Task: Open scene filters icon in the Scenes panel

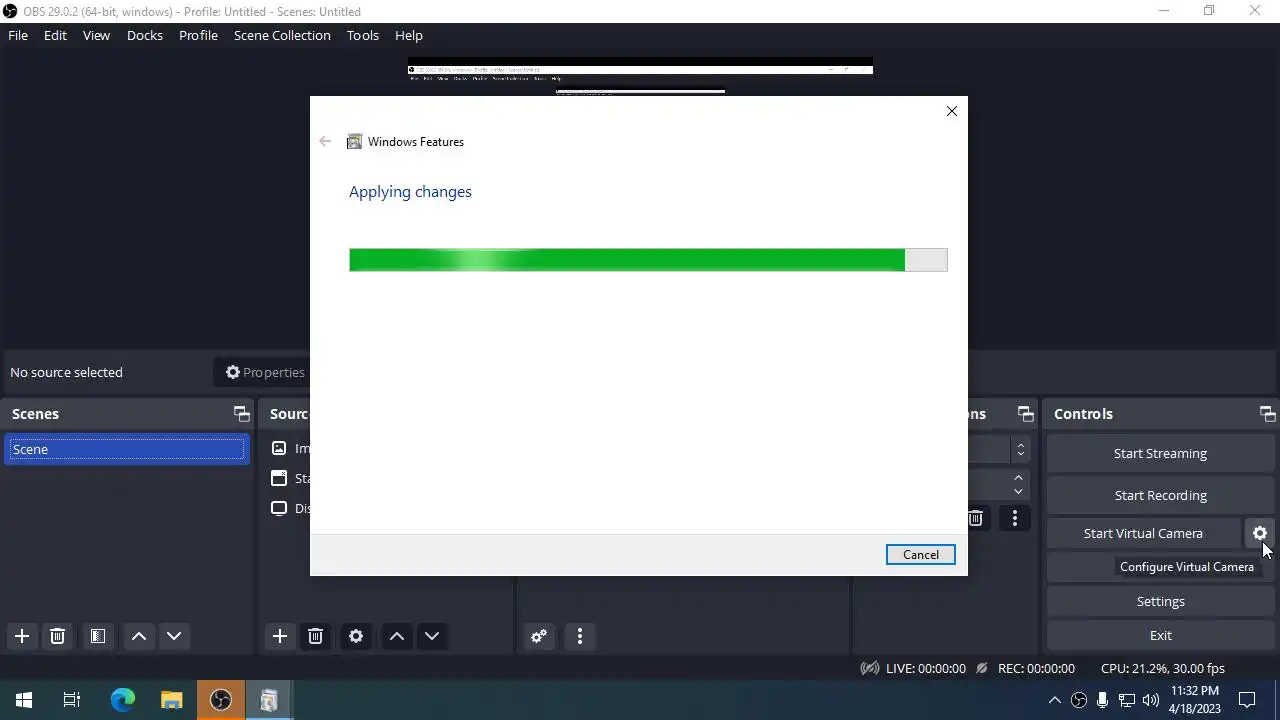Action: point(97,636)
